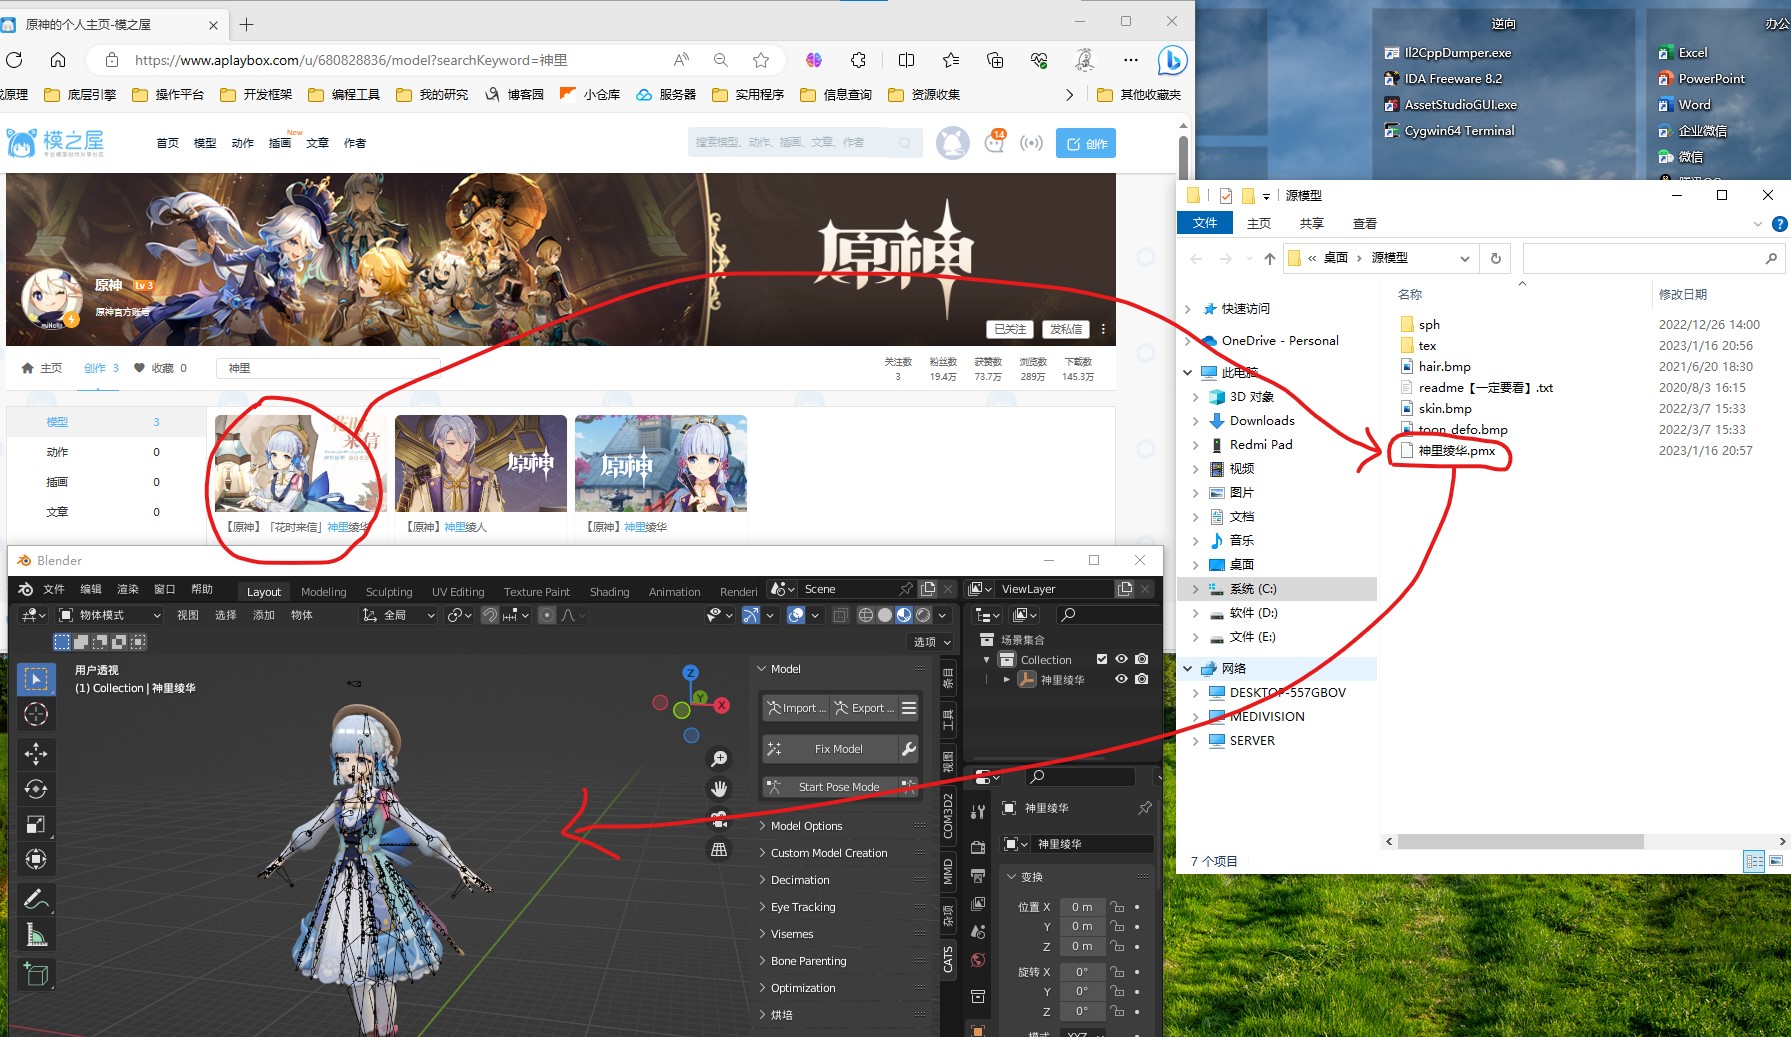1791x1037 pixels.
Task: Expand 神里绫华 armature in outliner tree
Action: 1007,679
